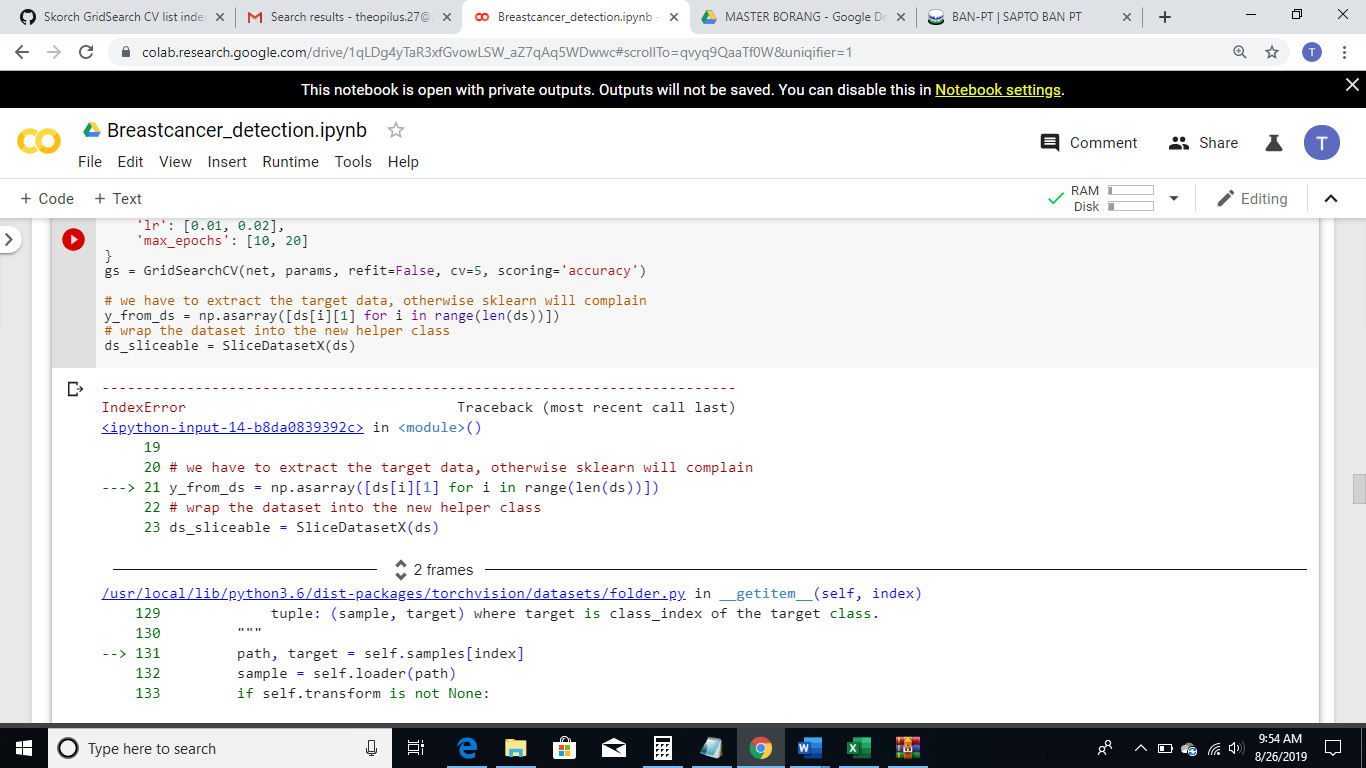Viewport: 1366px width, 768px height.
Task: Open a new browser tab
Action: point(1165,17)
